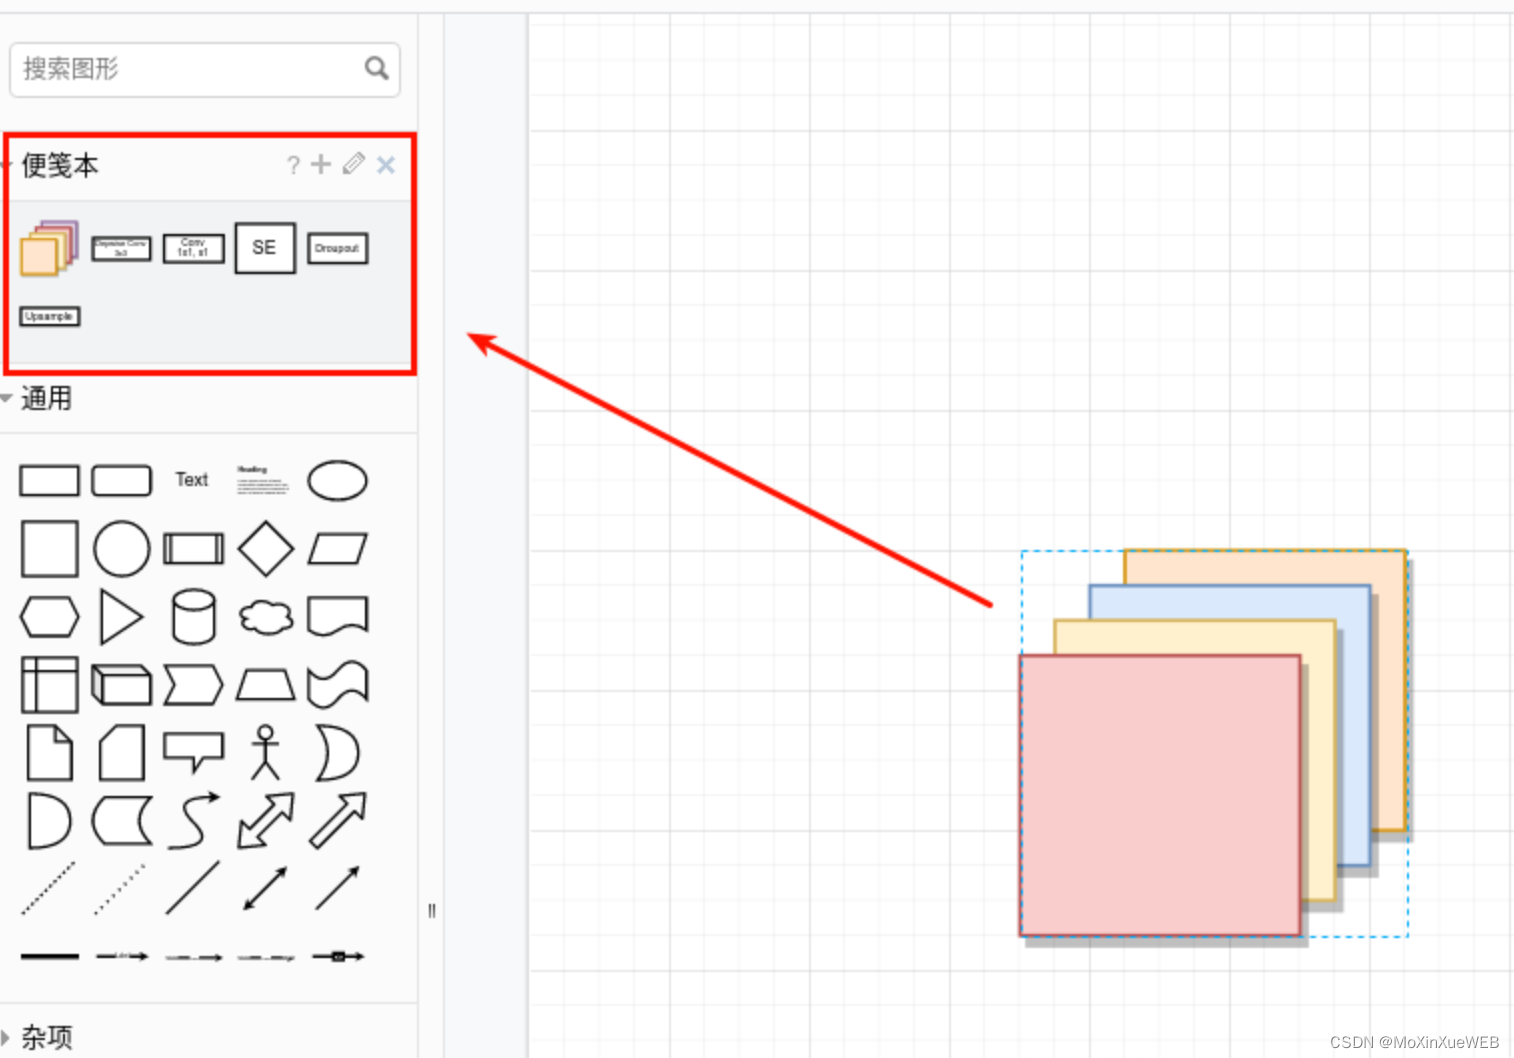
Task: Click the 搜索图形 shape search box
Action: [204, 69]
